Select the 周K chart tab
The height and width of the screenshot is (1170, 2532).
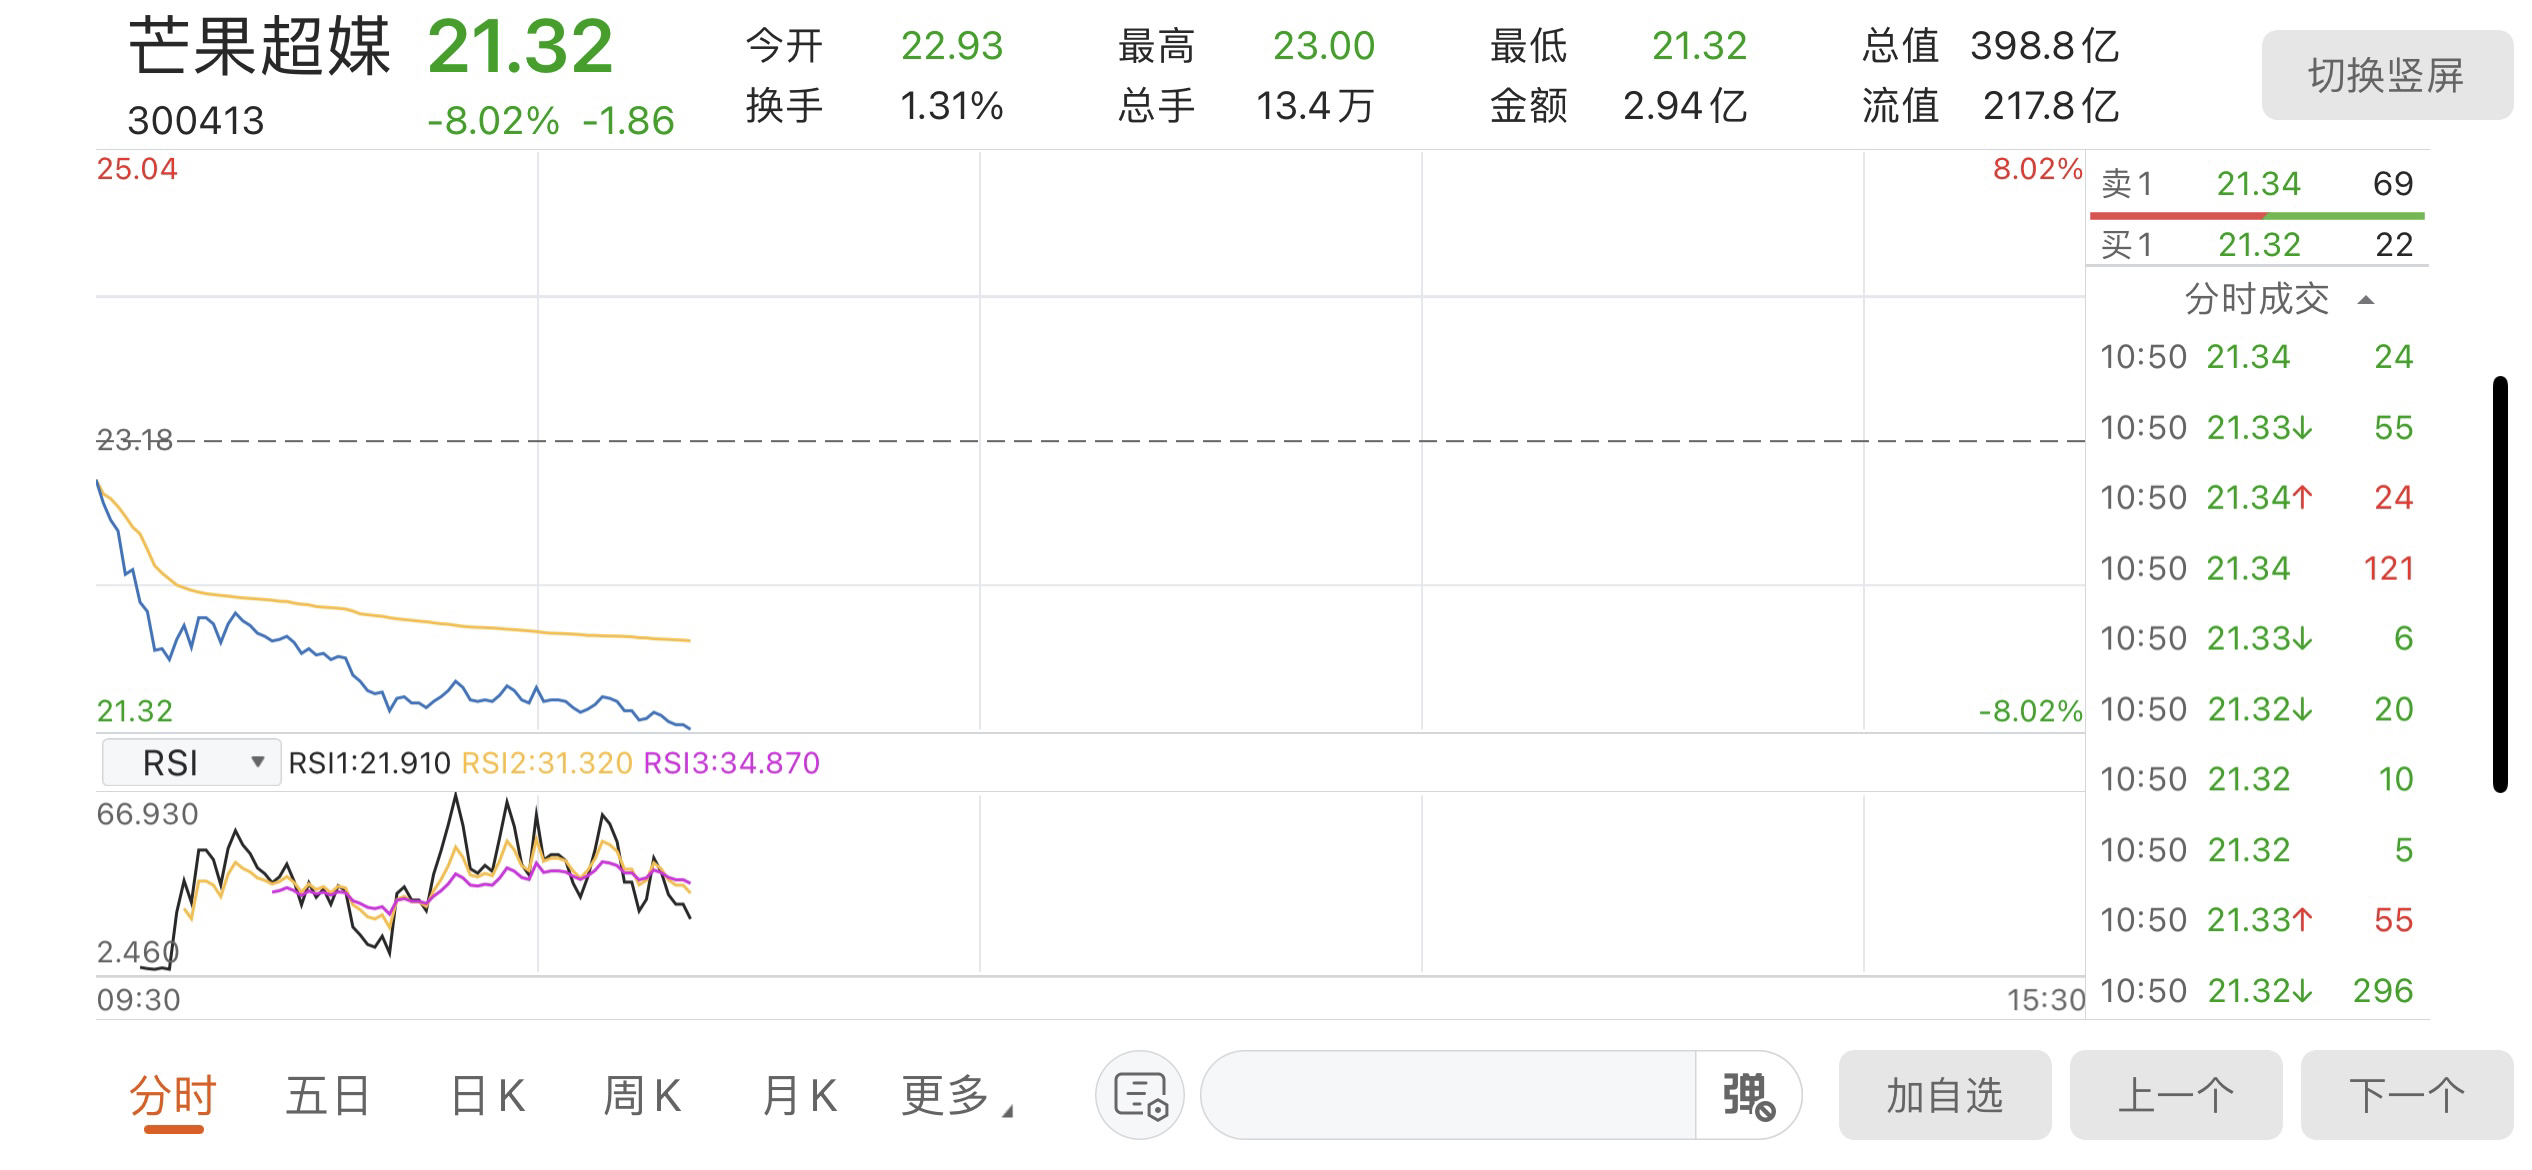pos(642,1096)
